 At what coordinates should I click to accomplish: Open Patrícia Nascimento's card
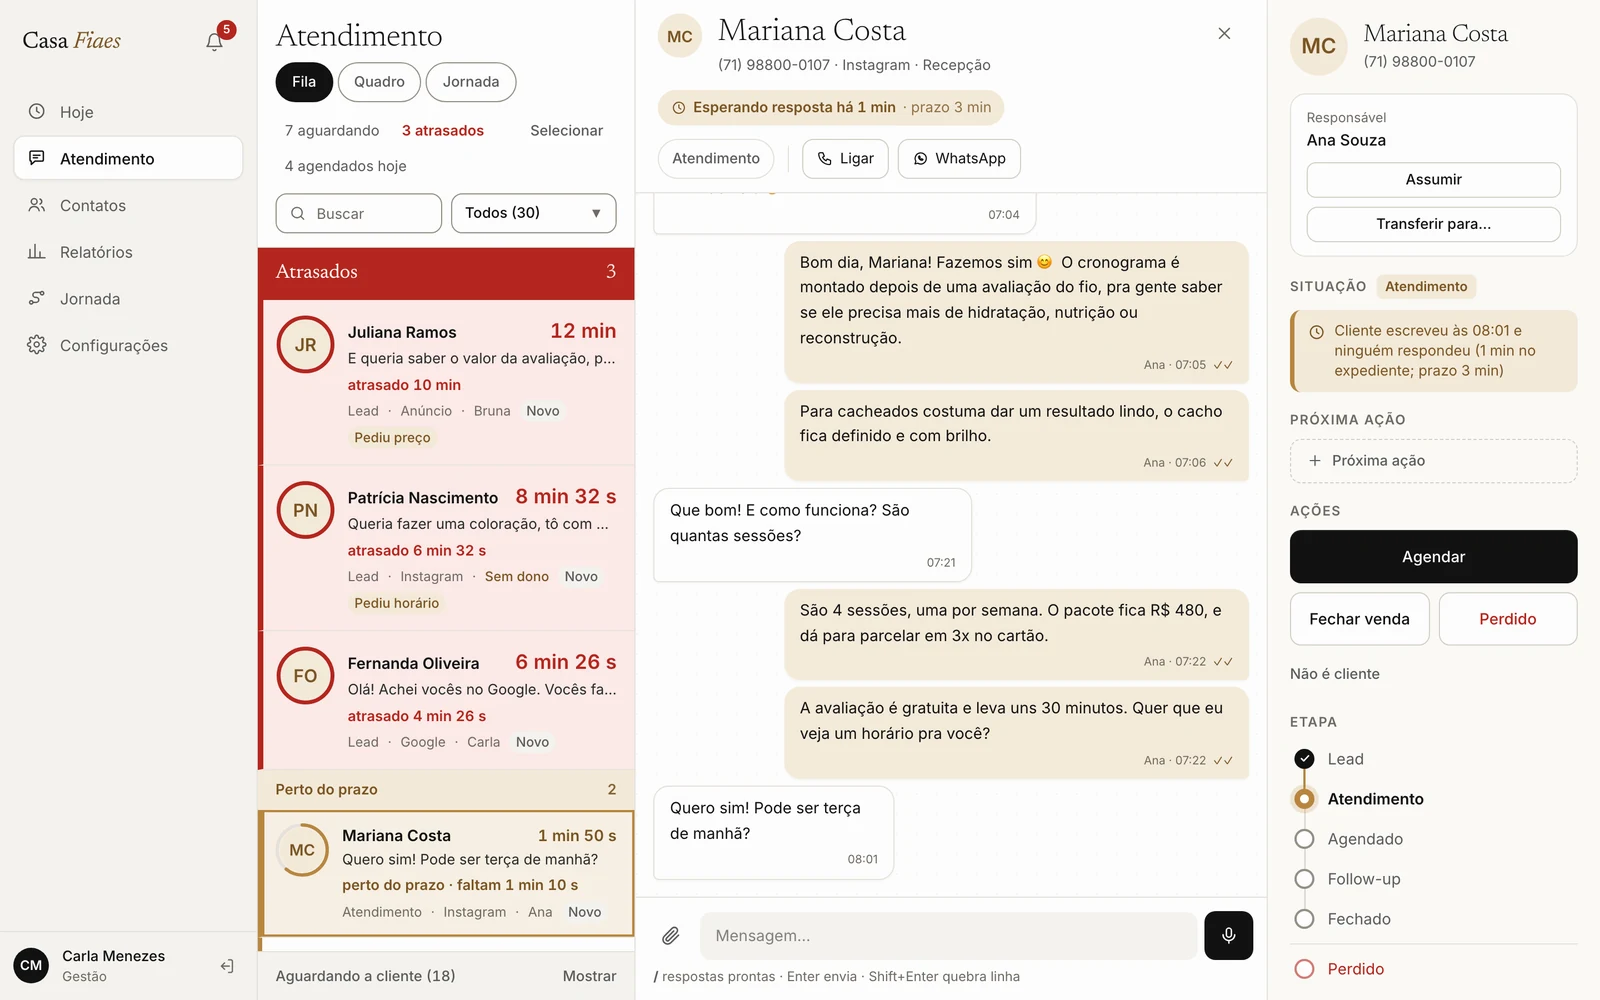[447, 548]
